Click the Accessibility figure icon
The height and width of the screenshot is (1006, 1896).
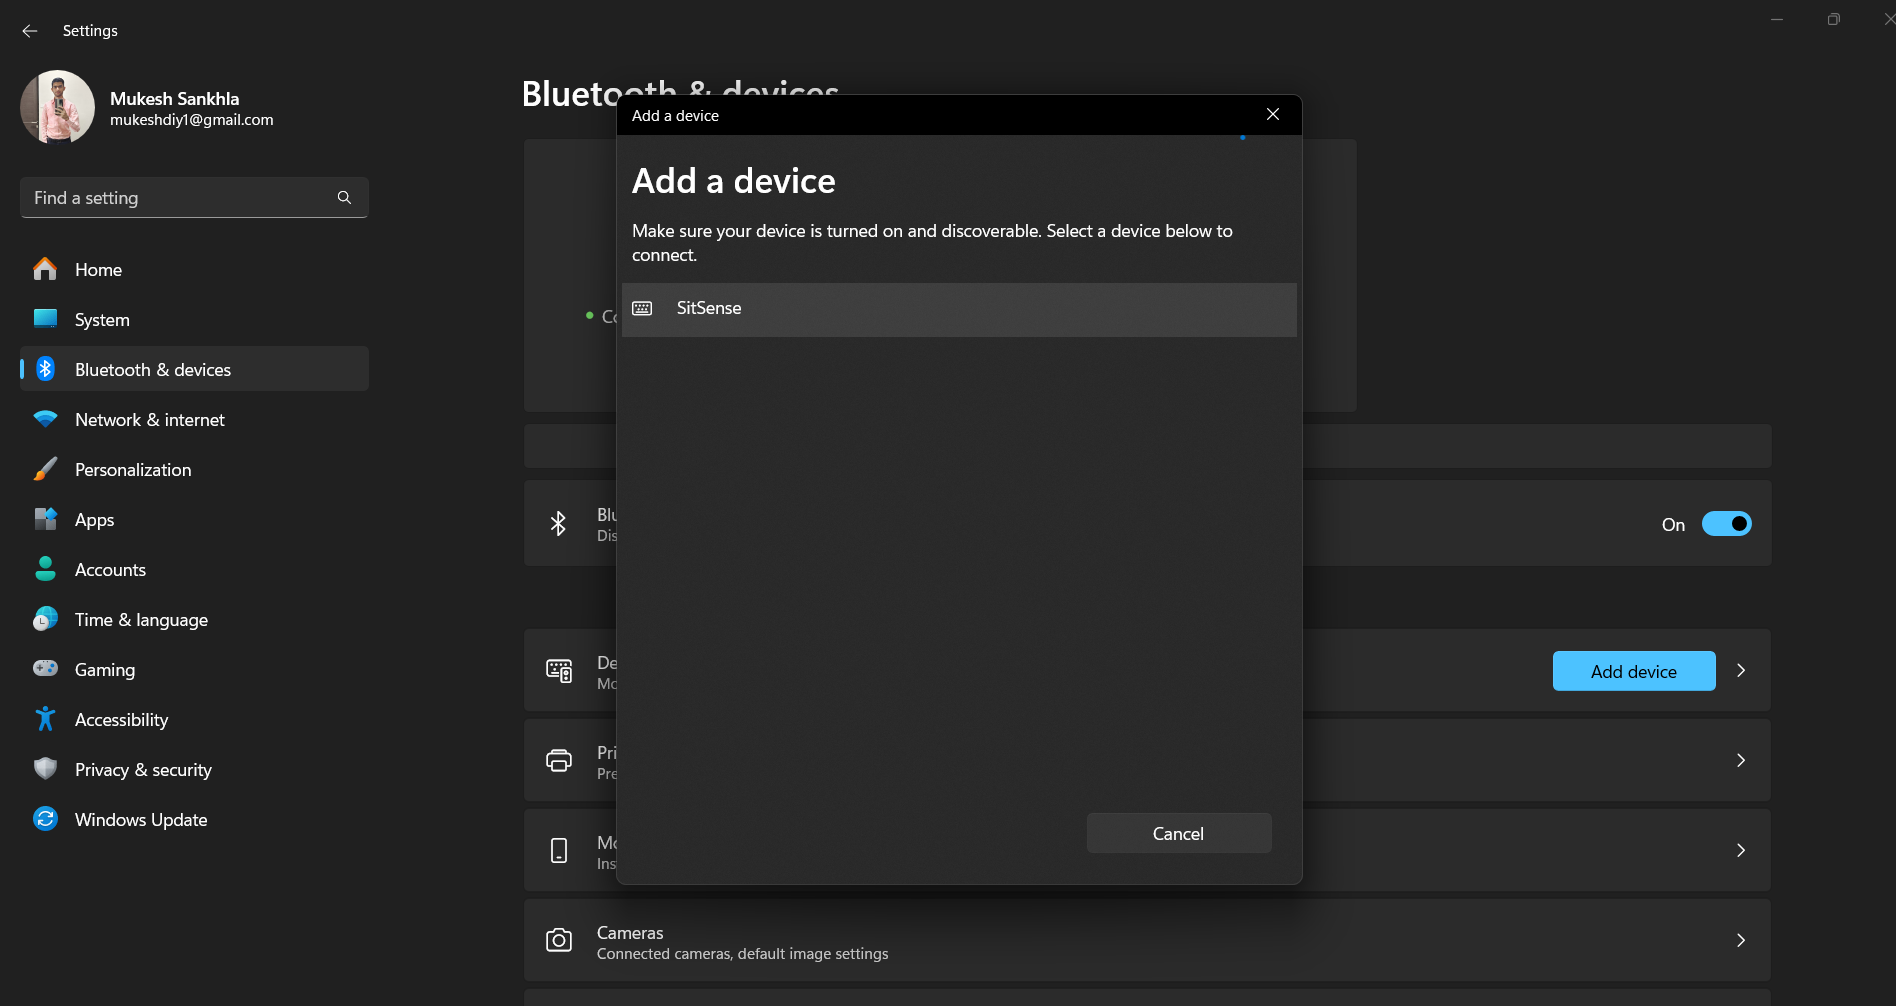pos(45,719)
